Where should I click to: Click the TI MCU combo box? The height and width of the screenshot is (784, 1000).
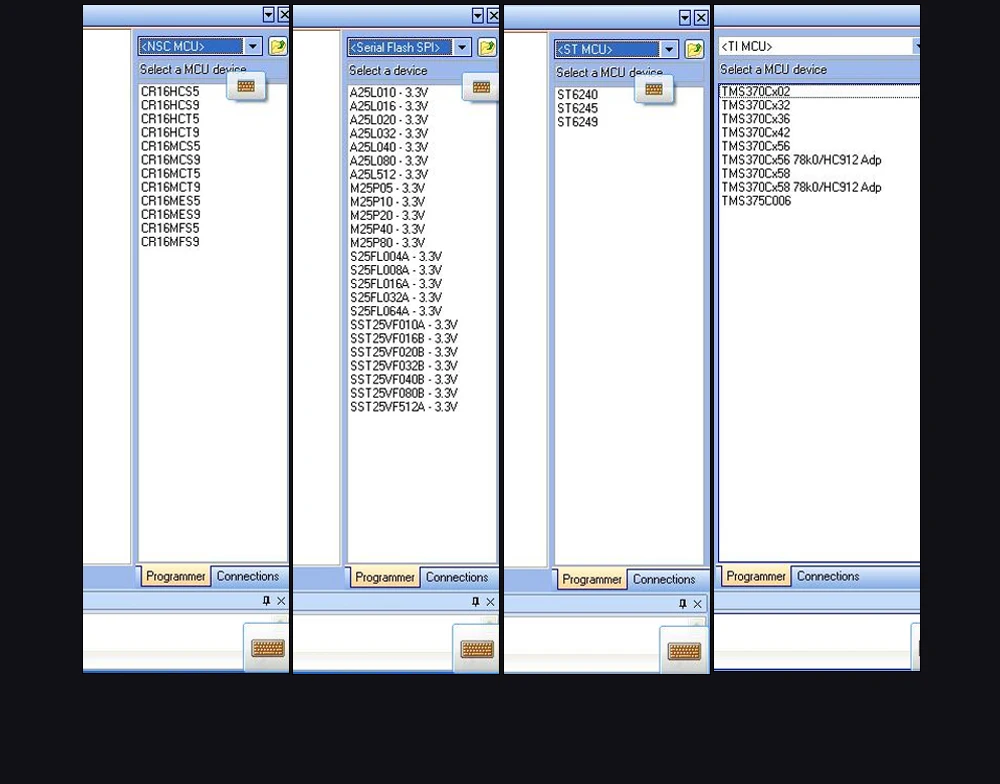819,46
